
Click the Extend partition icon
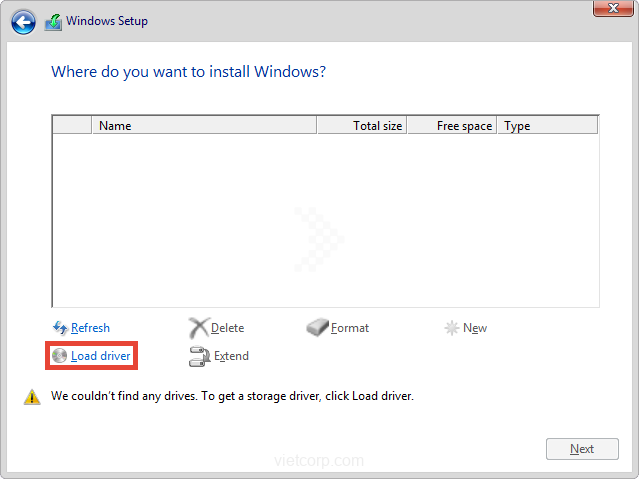(x=198, y=356)
